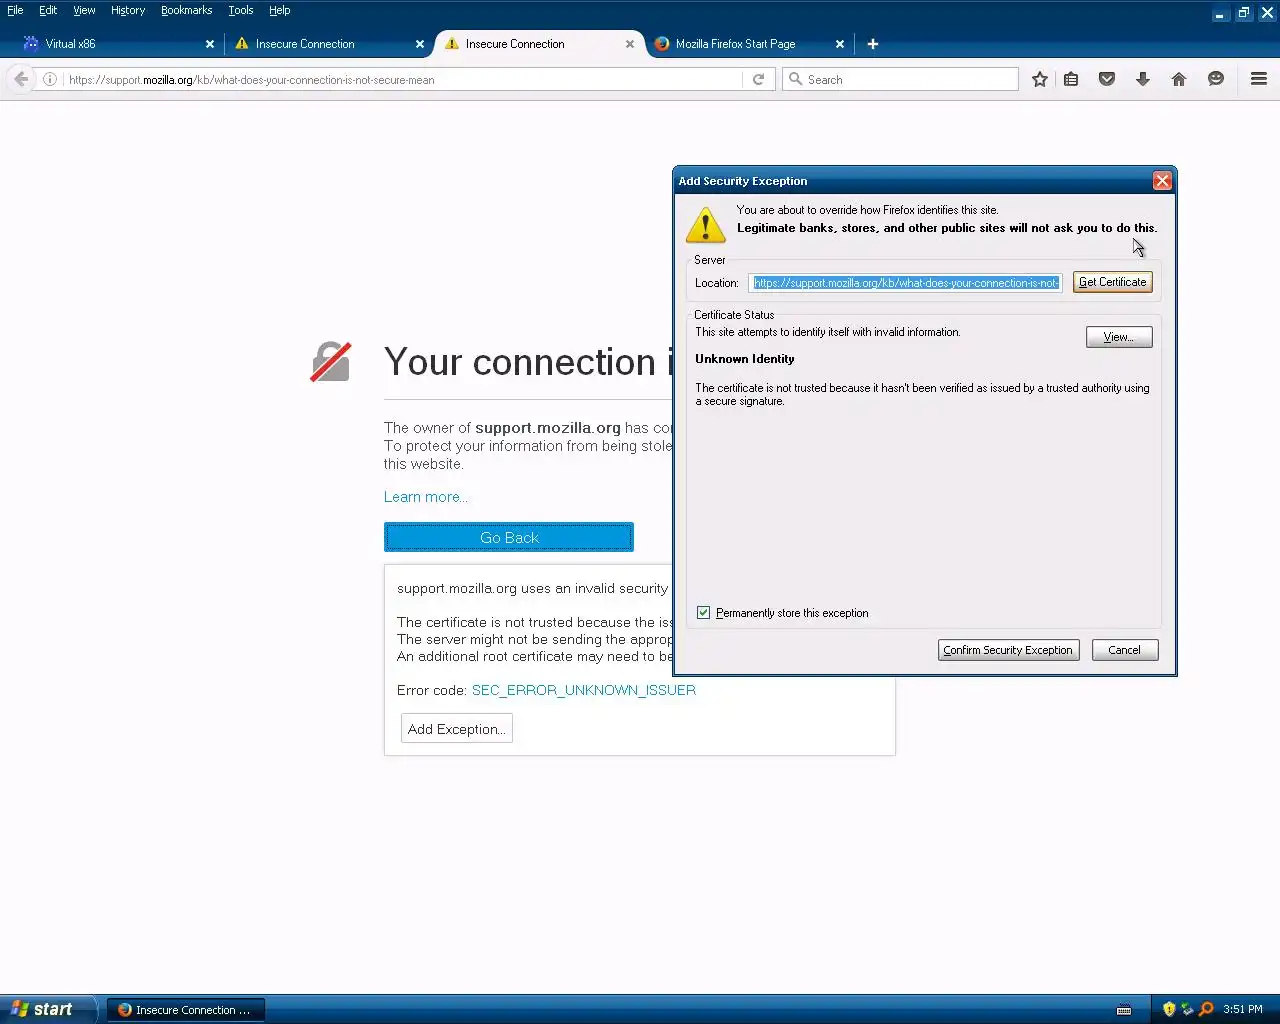
Task: Open the hamburger menu icon
Action: point(1259,79)
